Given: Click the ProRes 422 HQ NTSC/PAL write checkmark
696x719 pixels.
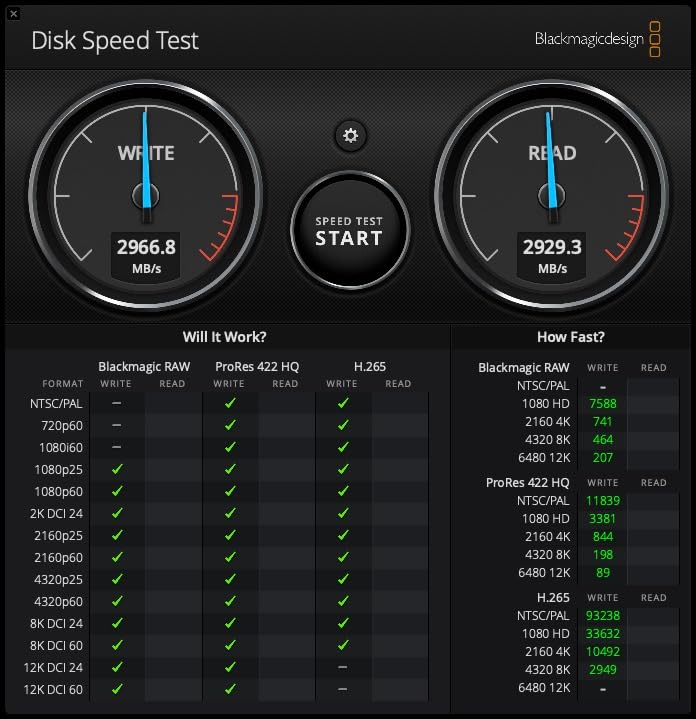Looking at the screenshot, I should pos(230,403).
